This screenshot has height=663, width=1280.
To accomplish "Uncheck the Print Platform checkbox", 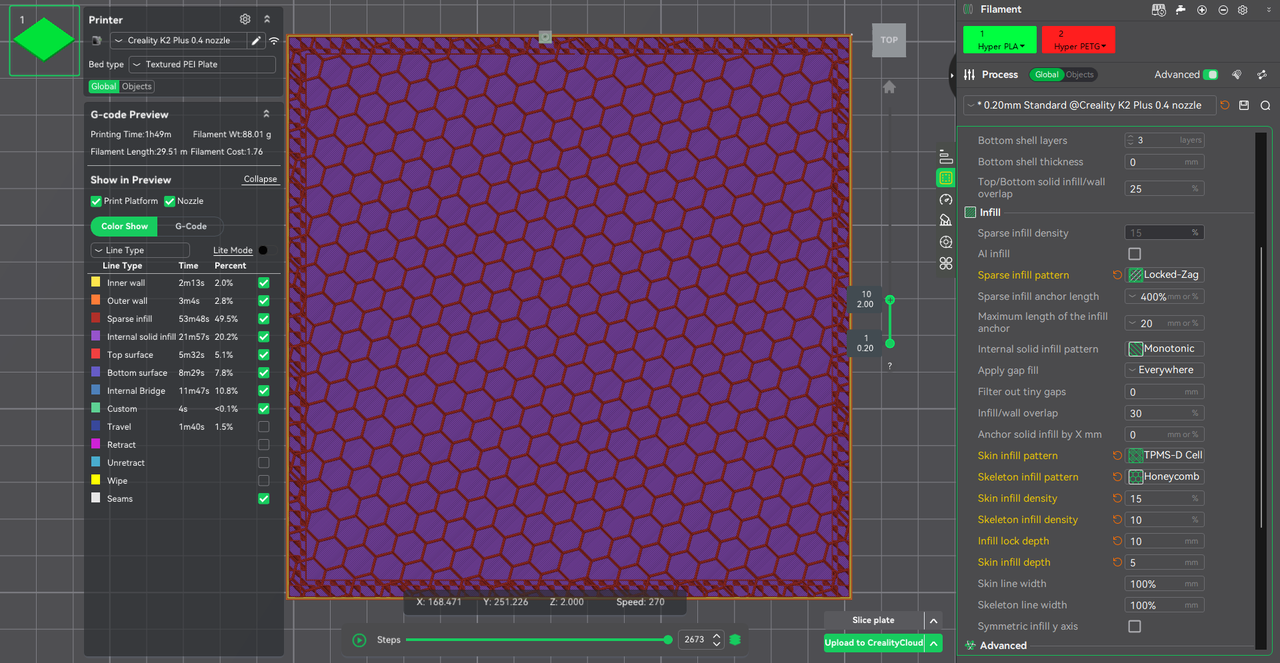I will click(x=96, y=201).
